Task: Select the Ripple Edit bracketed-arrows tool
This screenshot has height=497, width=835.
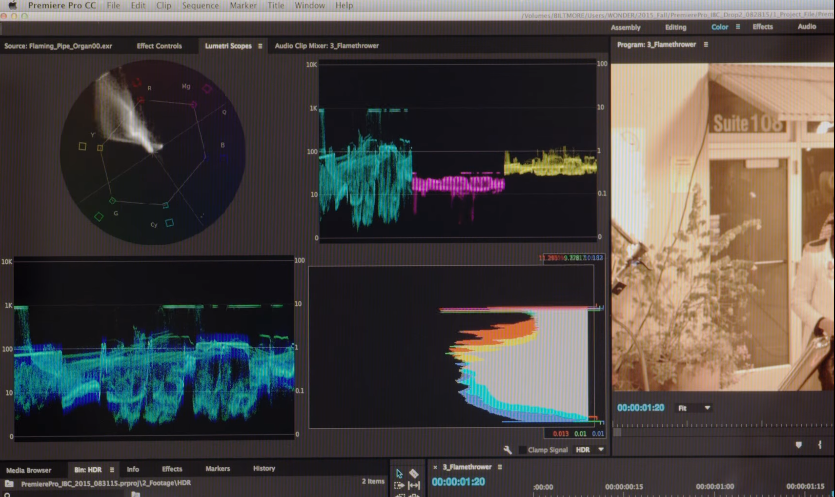Action: pyautogui.click(x=414, y=485)
